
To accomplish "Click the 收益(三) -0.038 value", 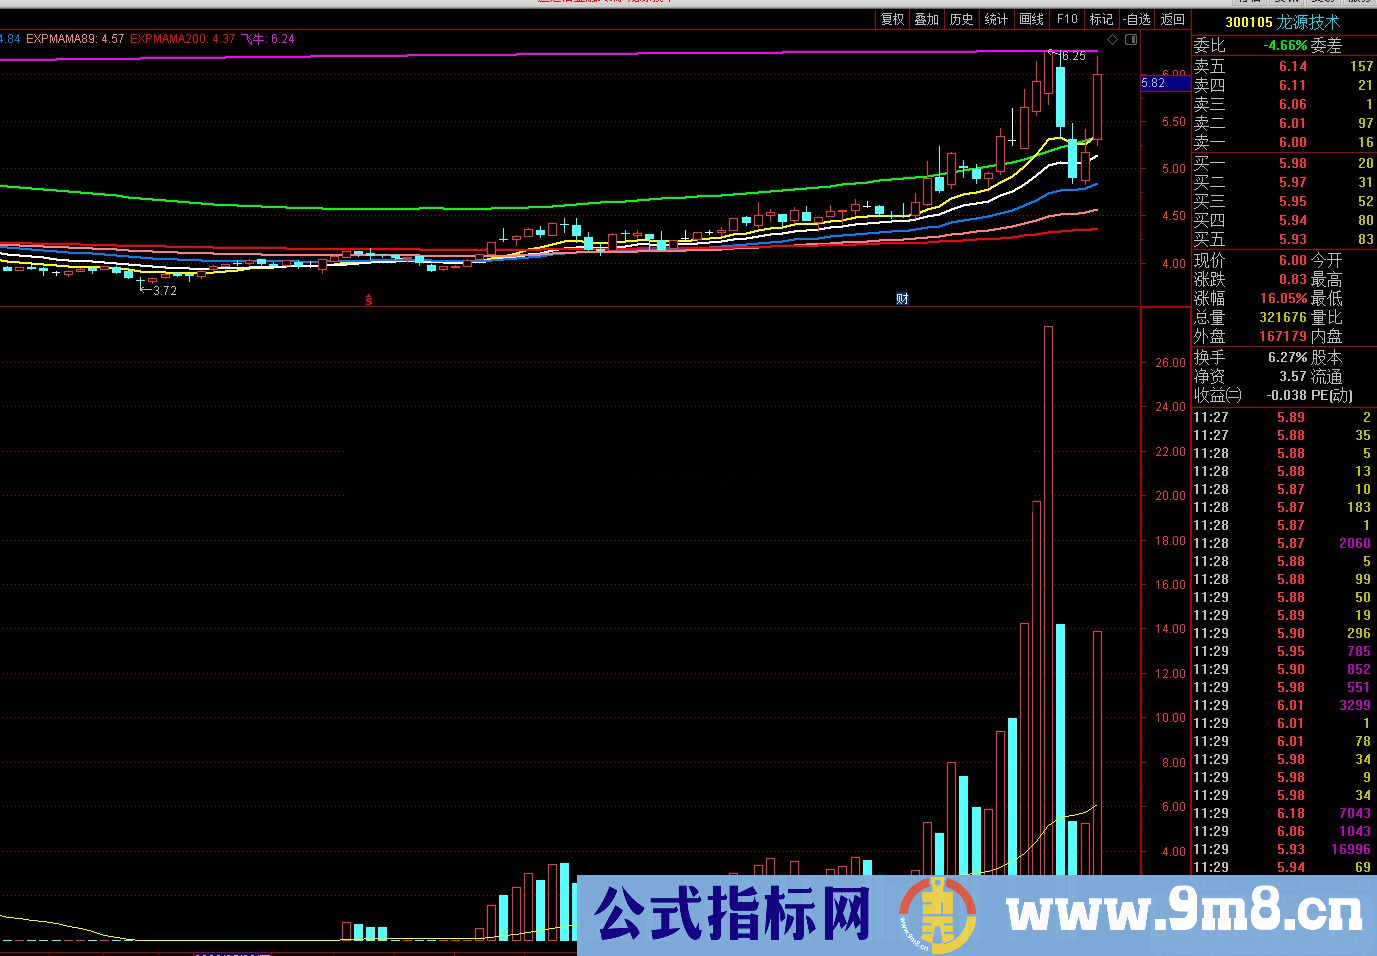I will click(1287, 395).
